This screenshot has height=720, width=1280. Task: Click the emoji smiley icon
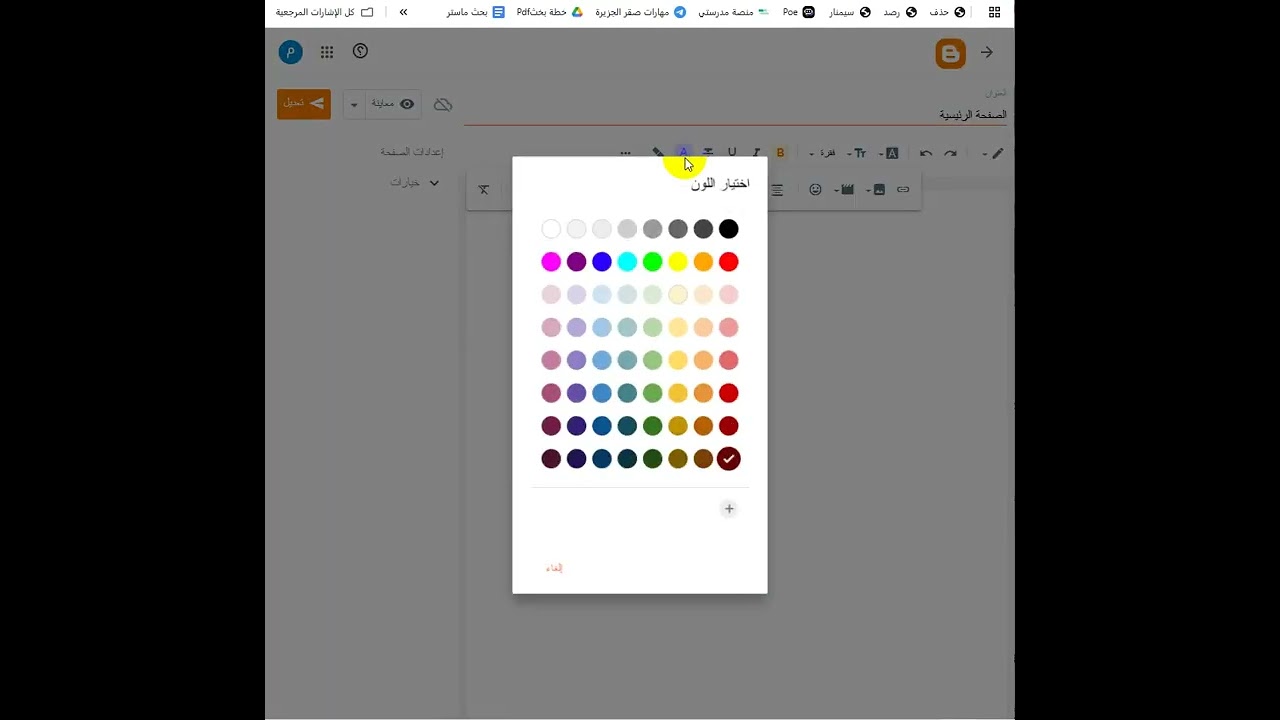(816, 189)
